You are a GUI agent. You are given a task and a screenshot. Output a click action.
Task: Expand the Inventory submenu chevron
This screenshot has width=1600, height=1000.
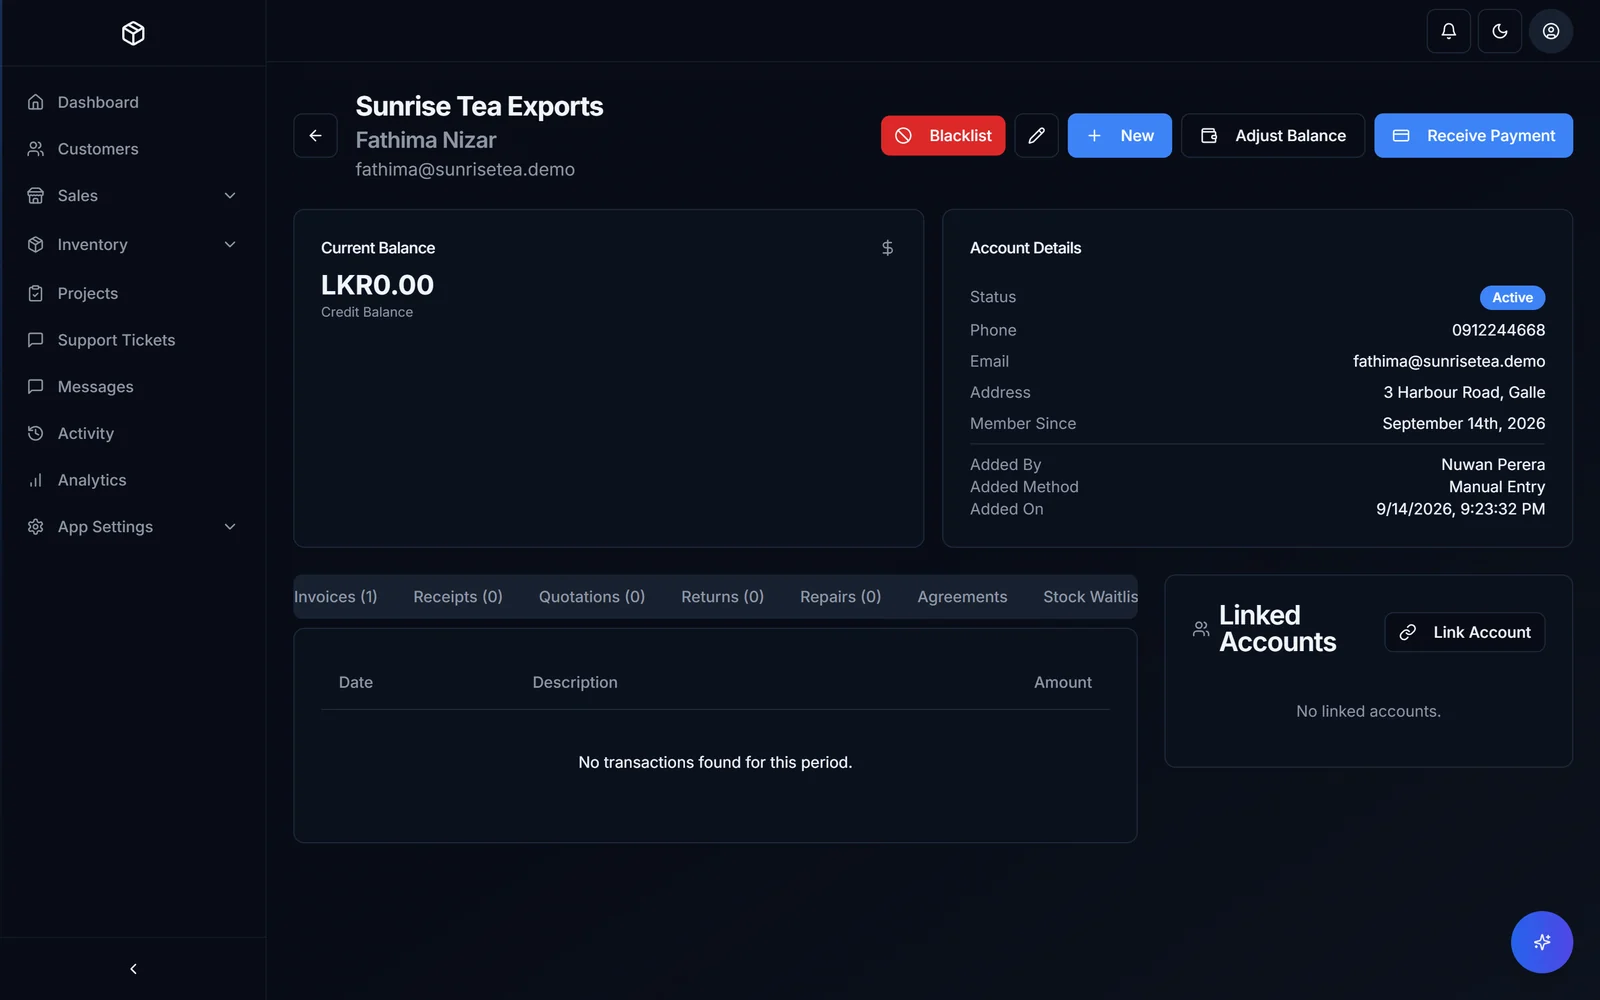[x=230, y=245]
